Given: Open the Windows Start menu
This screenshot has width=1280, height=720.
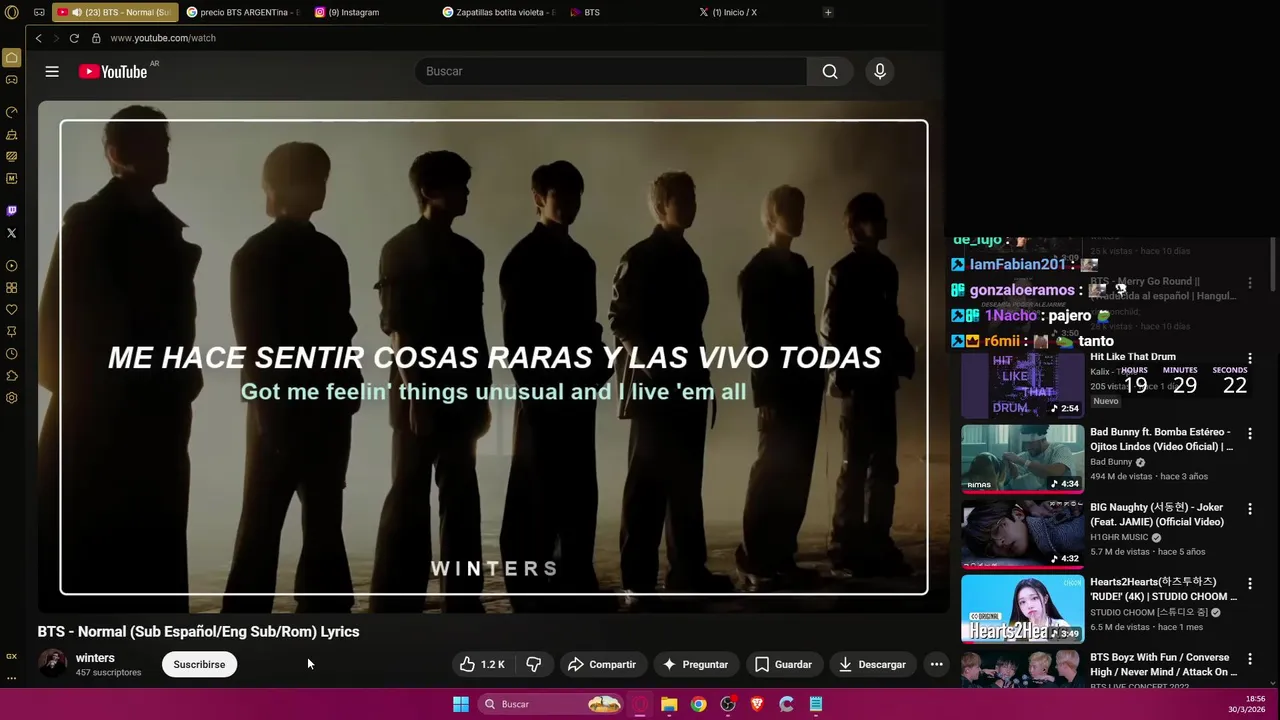Looking at the screenshot, I should pos(461,704).
